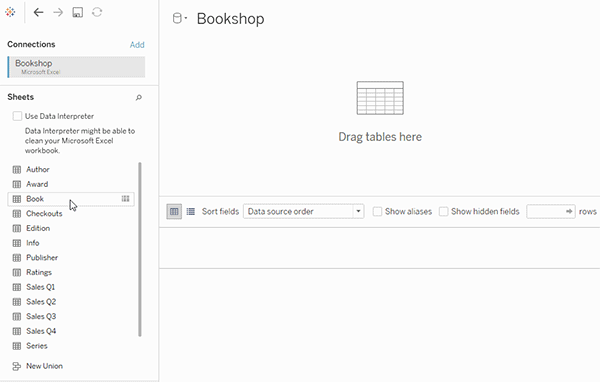Open the data source cylinder icon menu

coord(179,18)
